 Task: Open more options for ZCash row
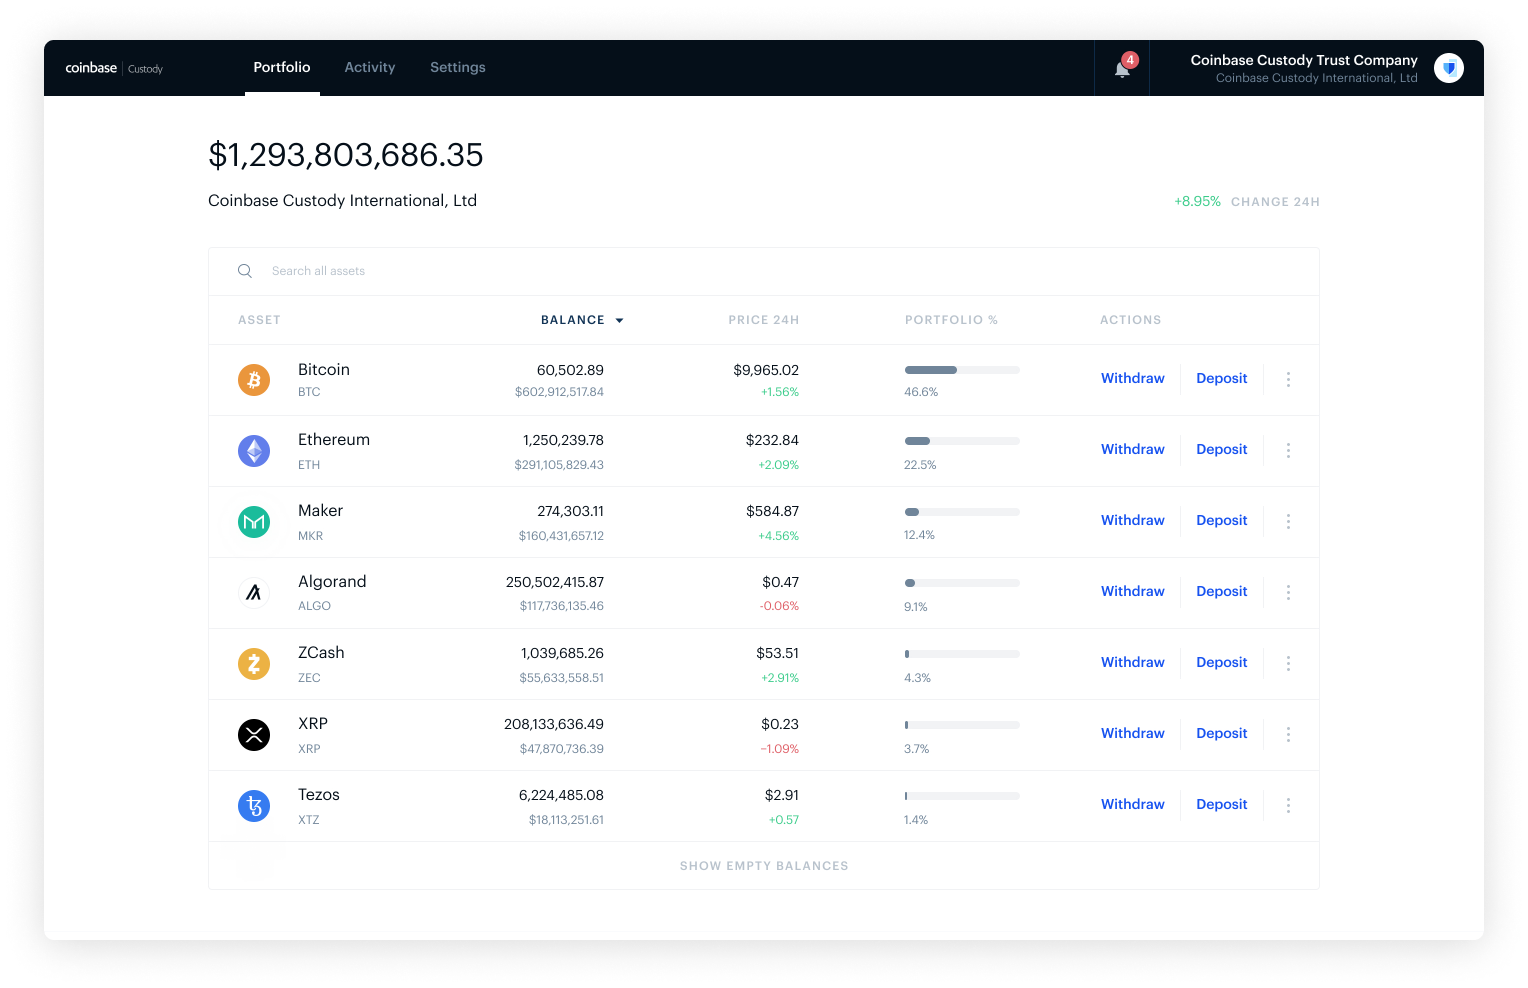pyautogui.click(x=1288, y=664)
